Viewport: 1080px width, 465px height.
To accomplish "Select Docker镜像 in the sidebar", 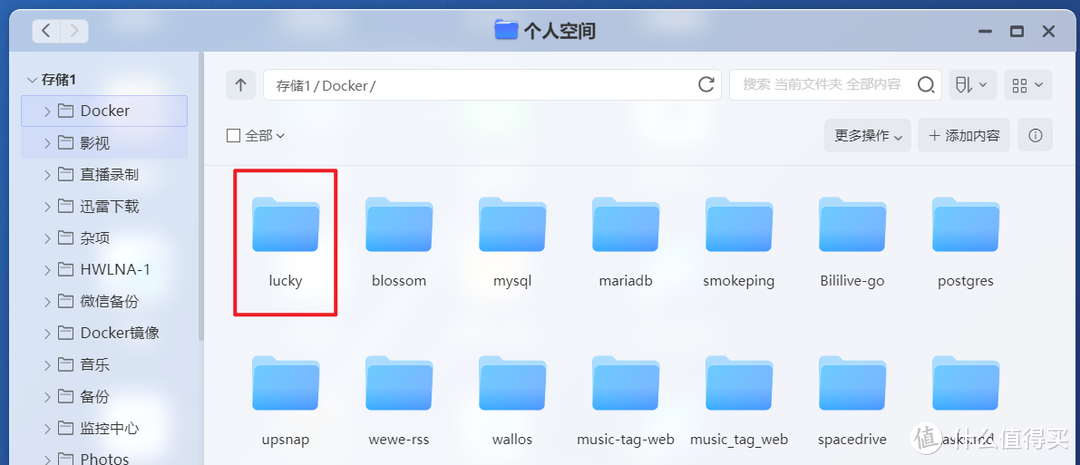I will coord(104,333).
